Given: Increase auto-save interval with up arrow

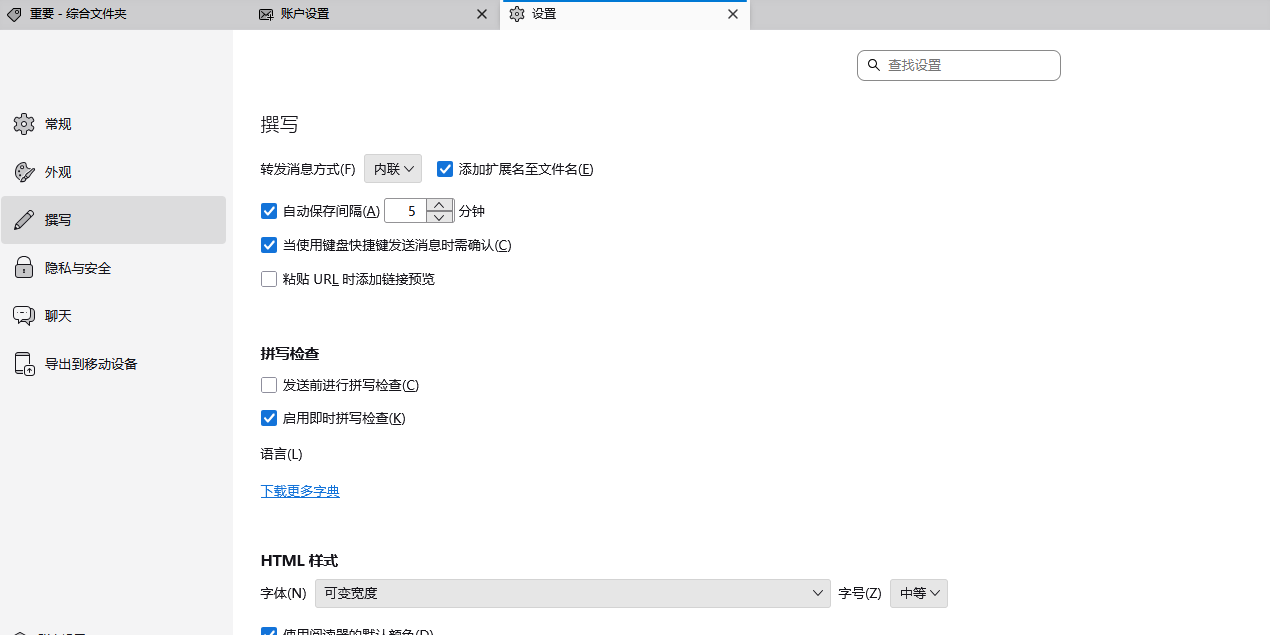Looking at the screenshot, I should click(439, 205).
